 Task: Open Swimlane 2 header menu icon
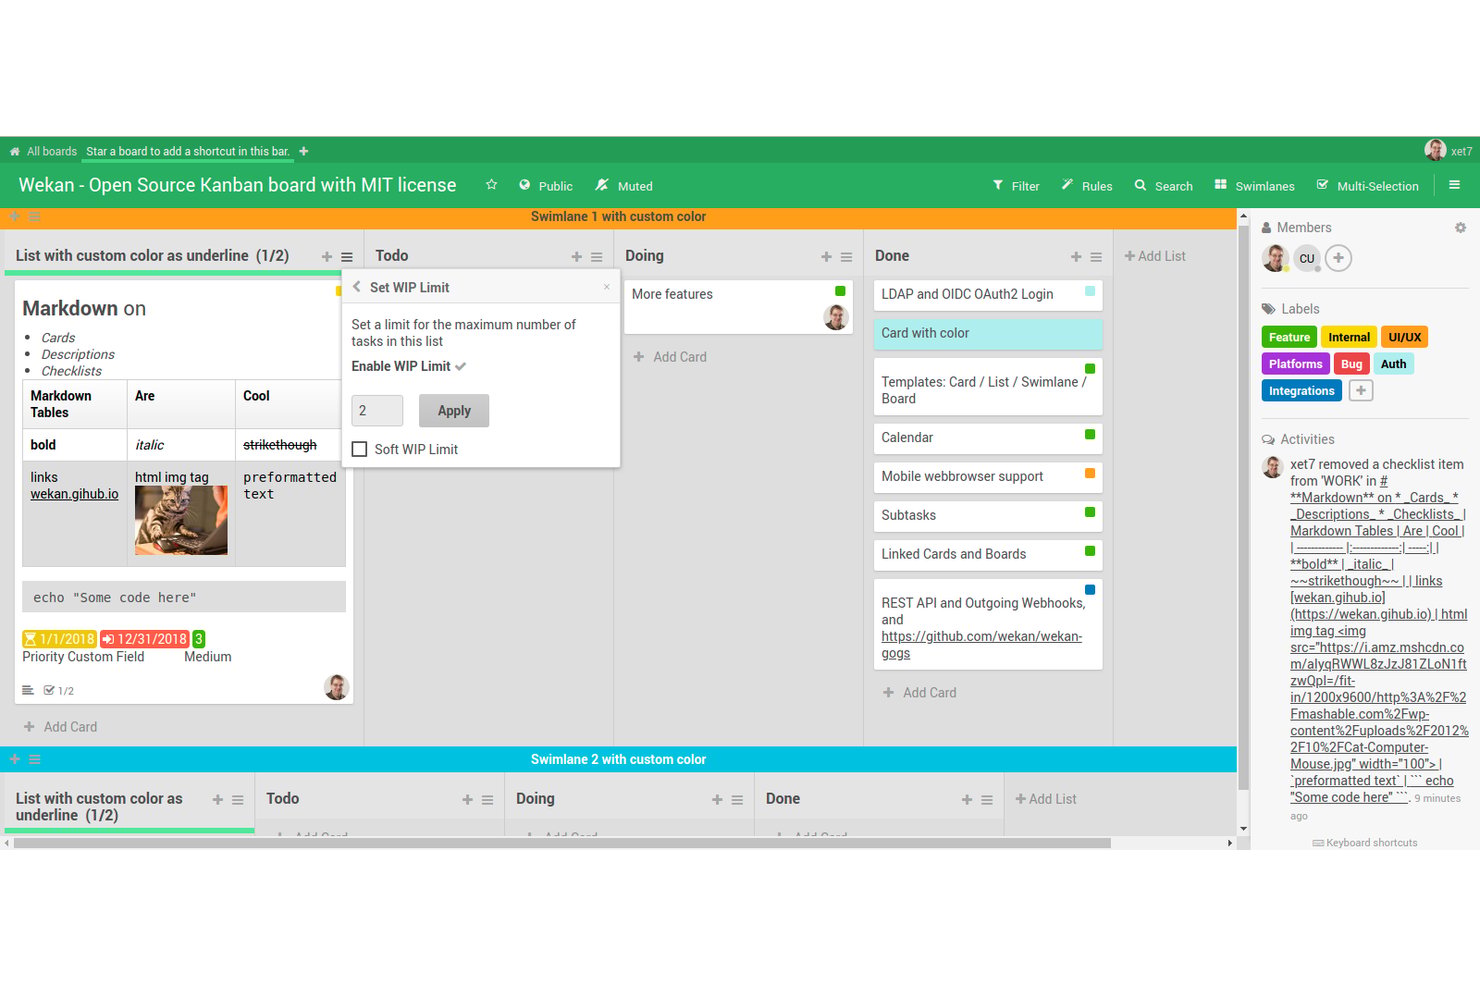[34, 760]
